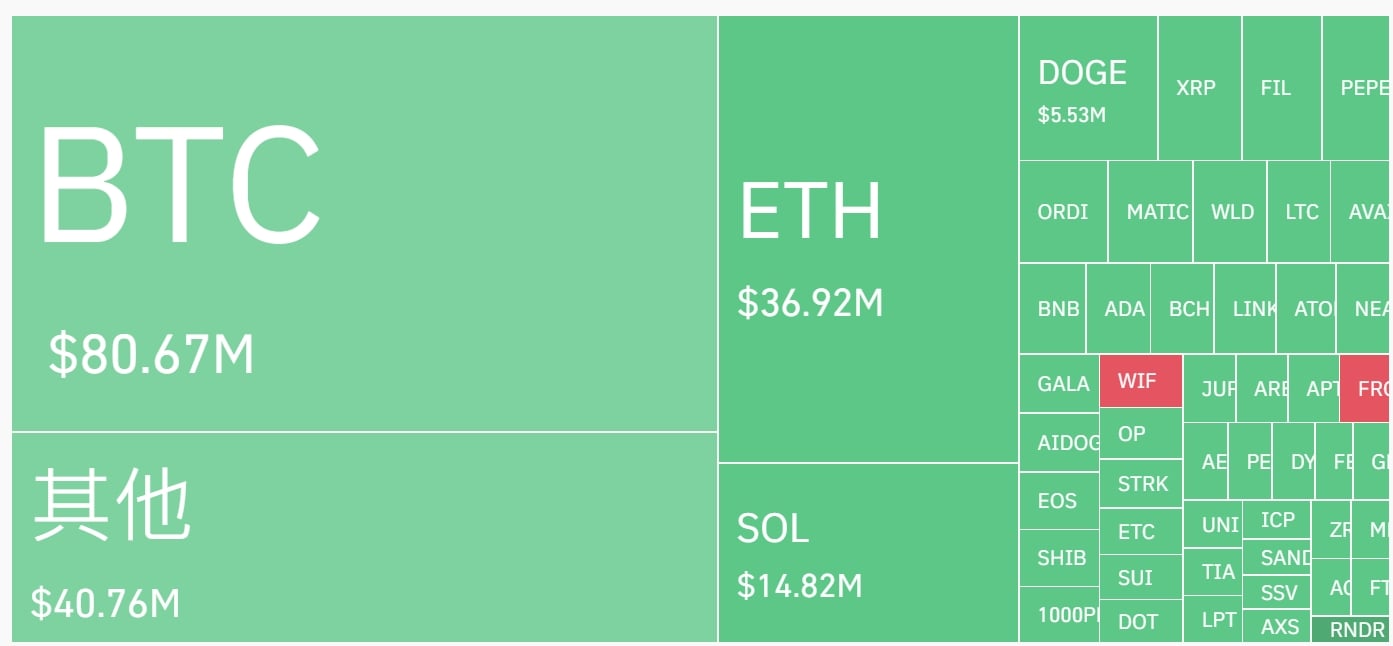The width and height of the screenshot is (1393, 646).
Task: Click the LTC tile
Action: (x=1299, y=212)
